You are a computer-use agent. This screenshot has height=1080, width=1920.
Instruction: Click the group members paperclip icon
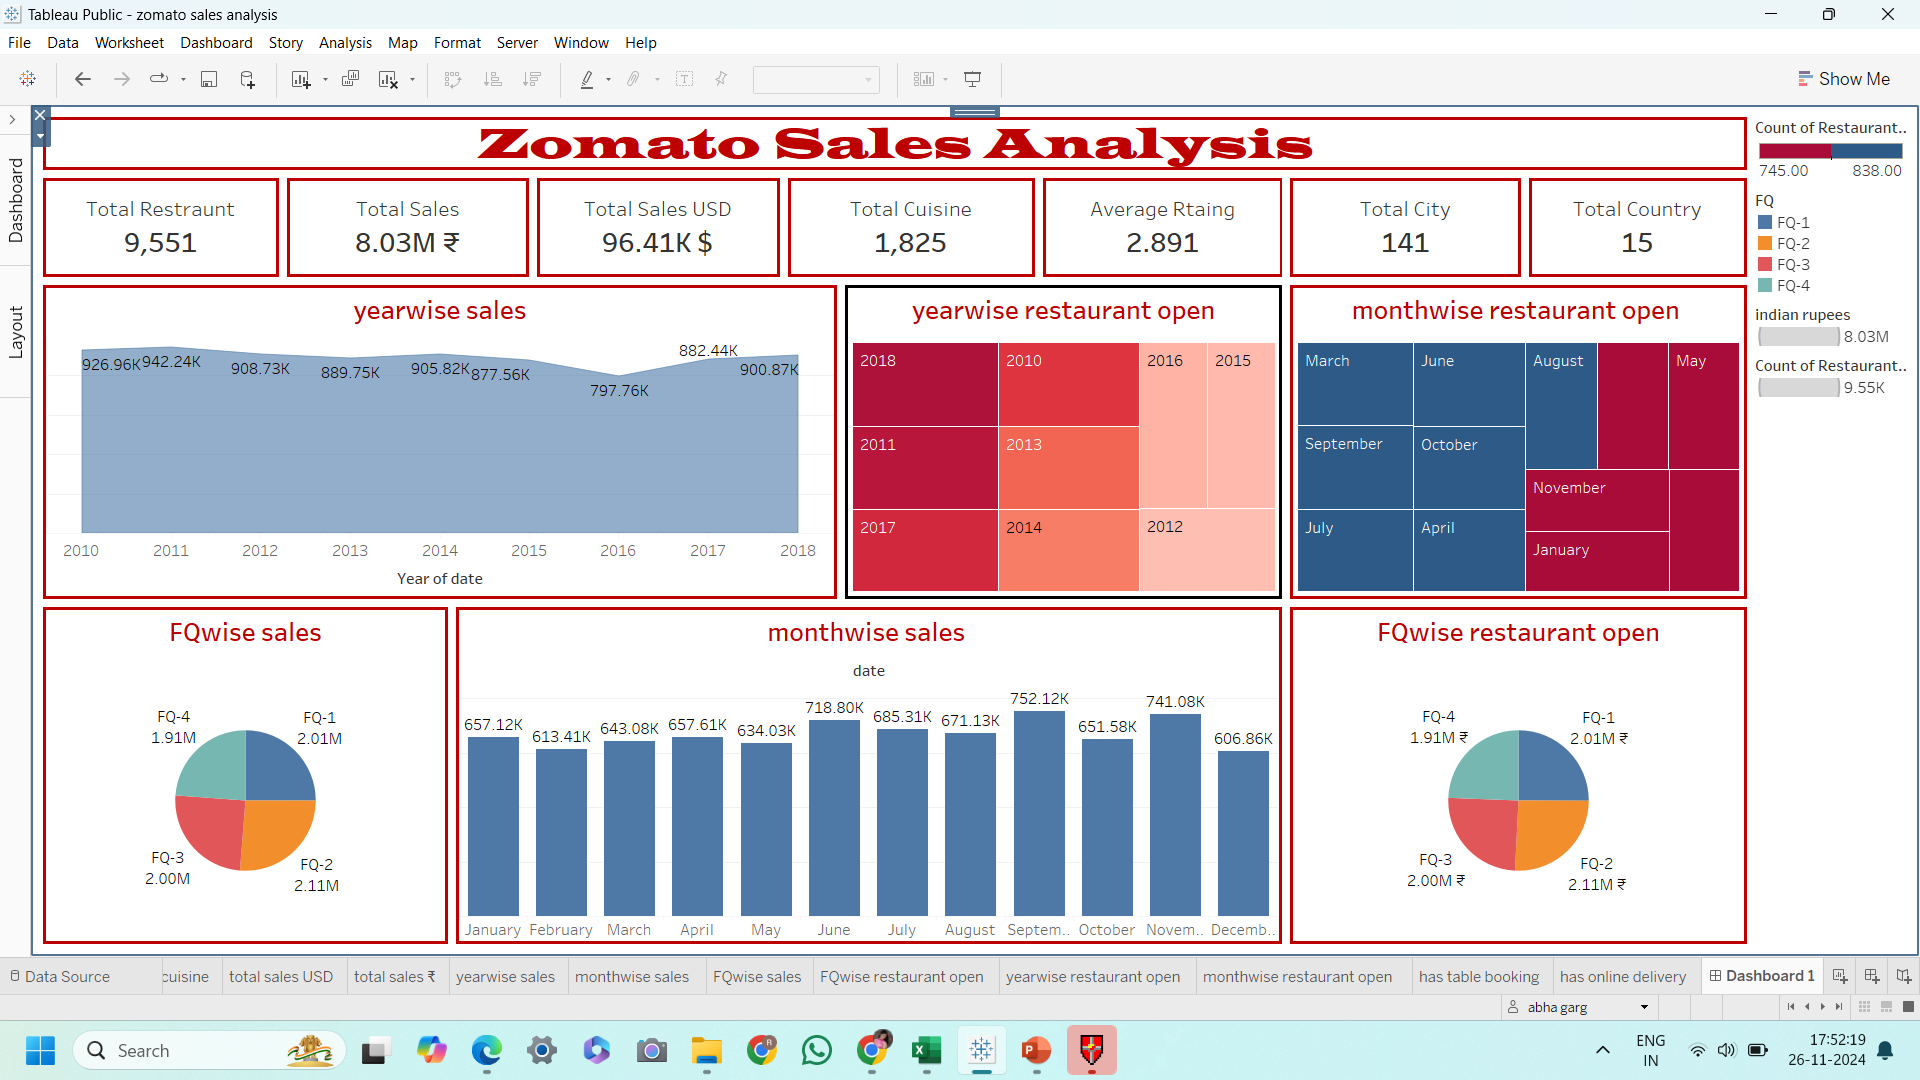633,79
